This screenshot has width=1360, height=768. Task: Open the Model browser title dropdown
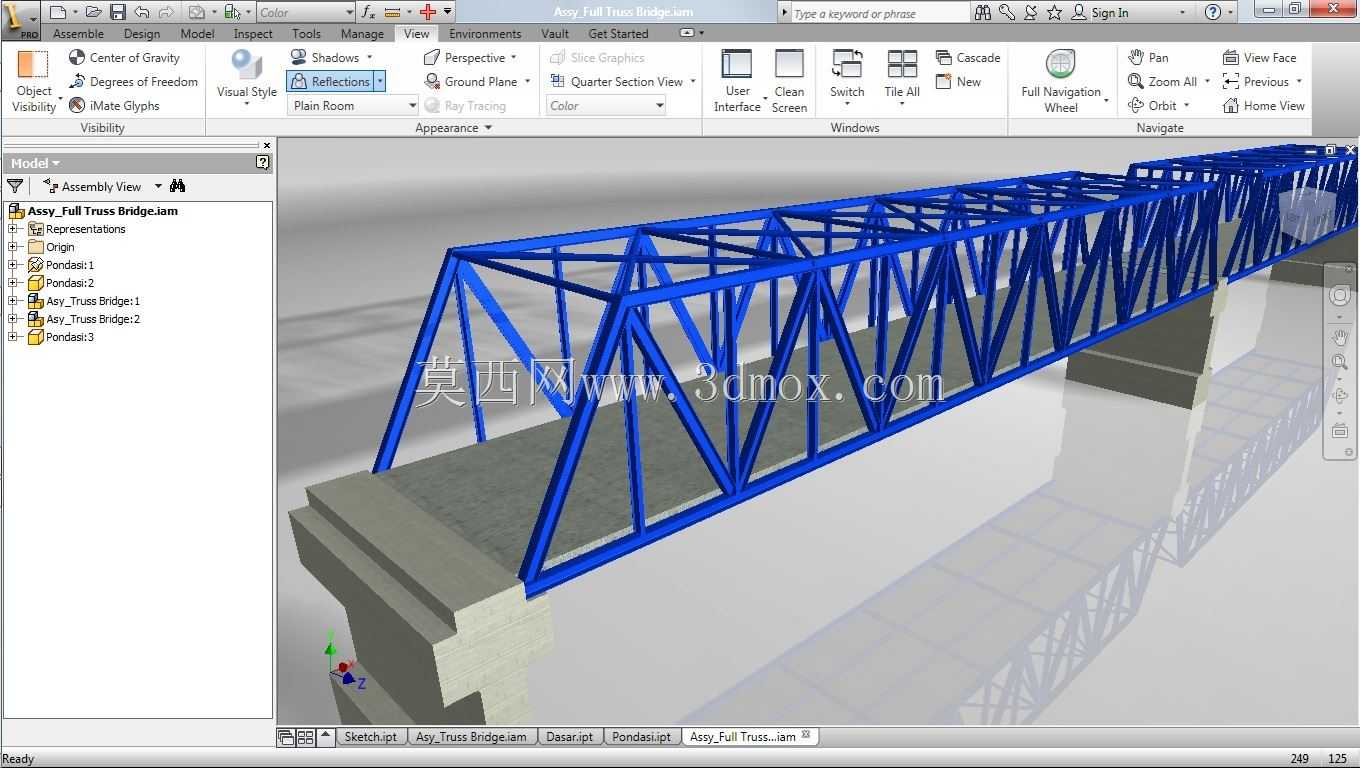(56, 164)
